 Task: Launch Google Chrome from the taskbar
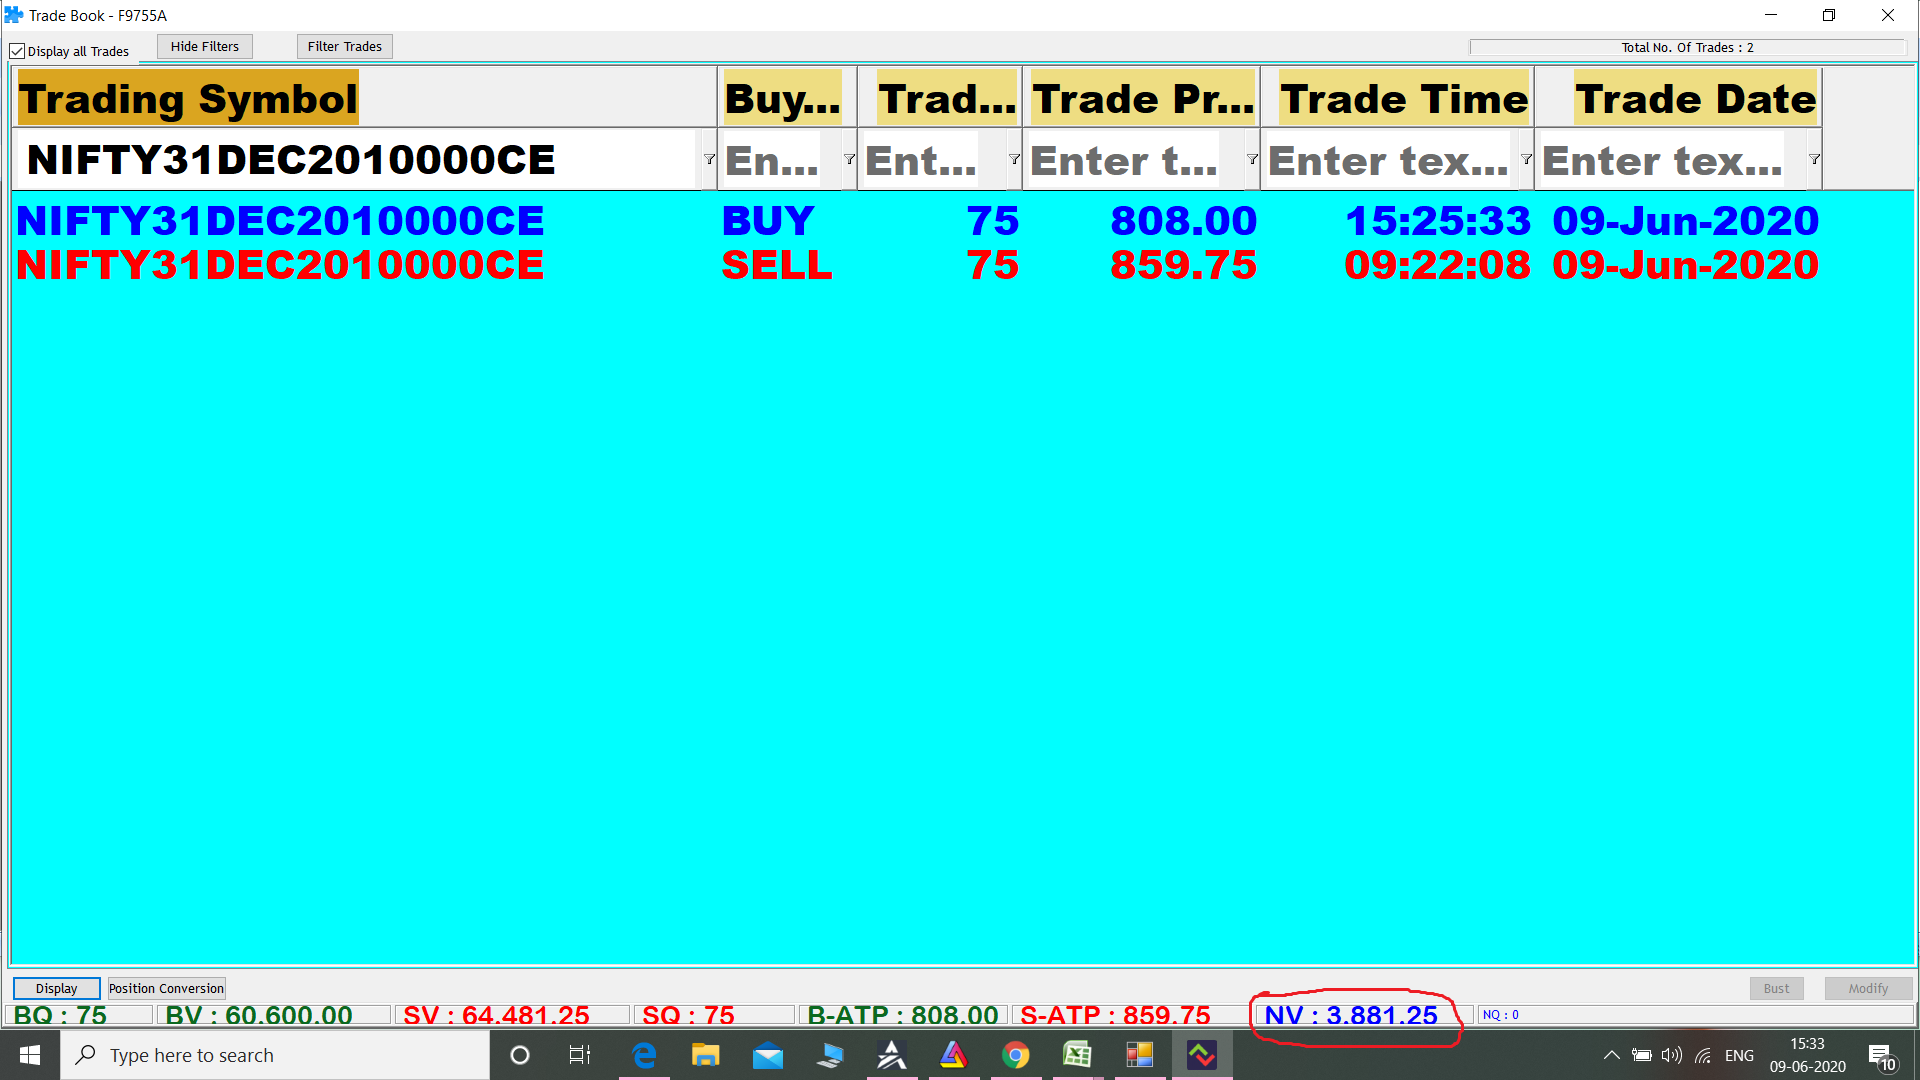(x=1016, y=1055)
